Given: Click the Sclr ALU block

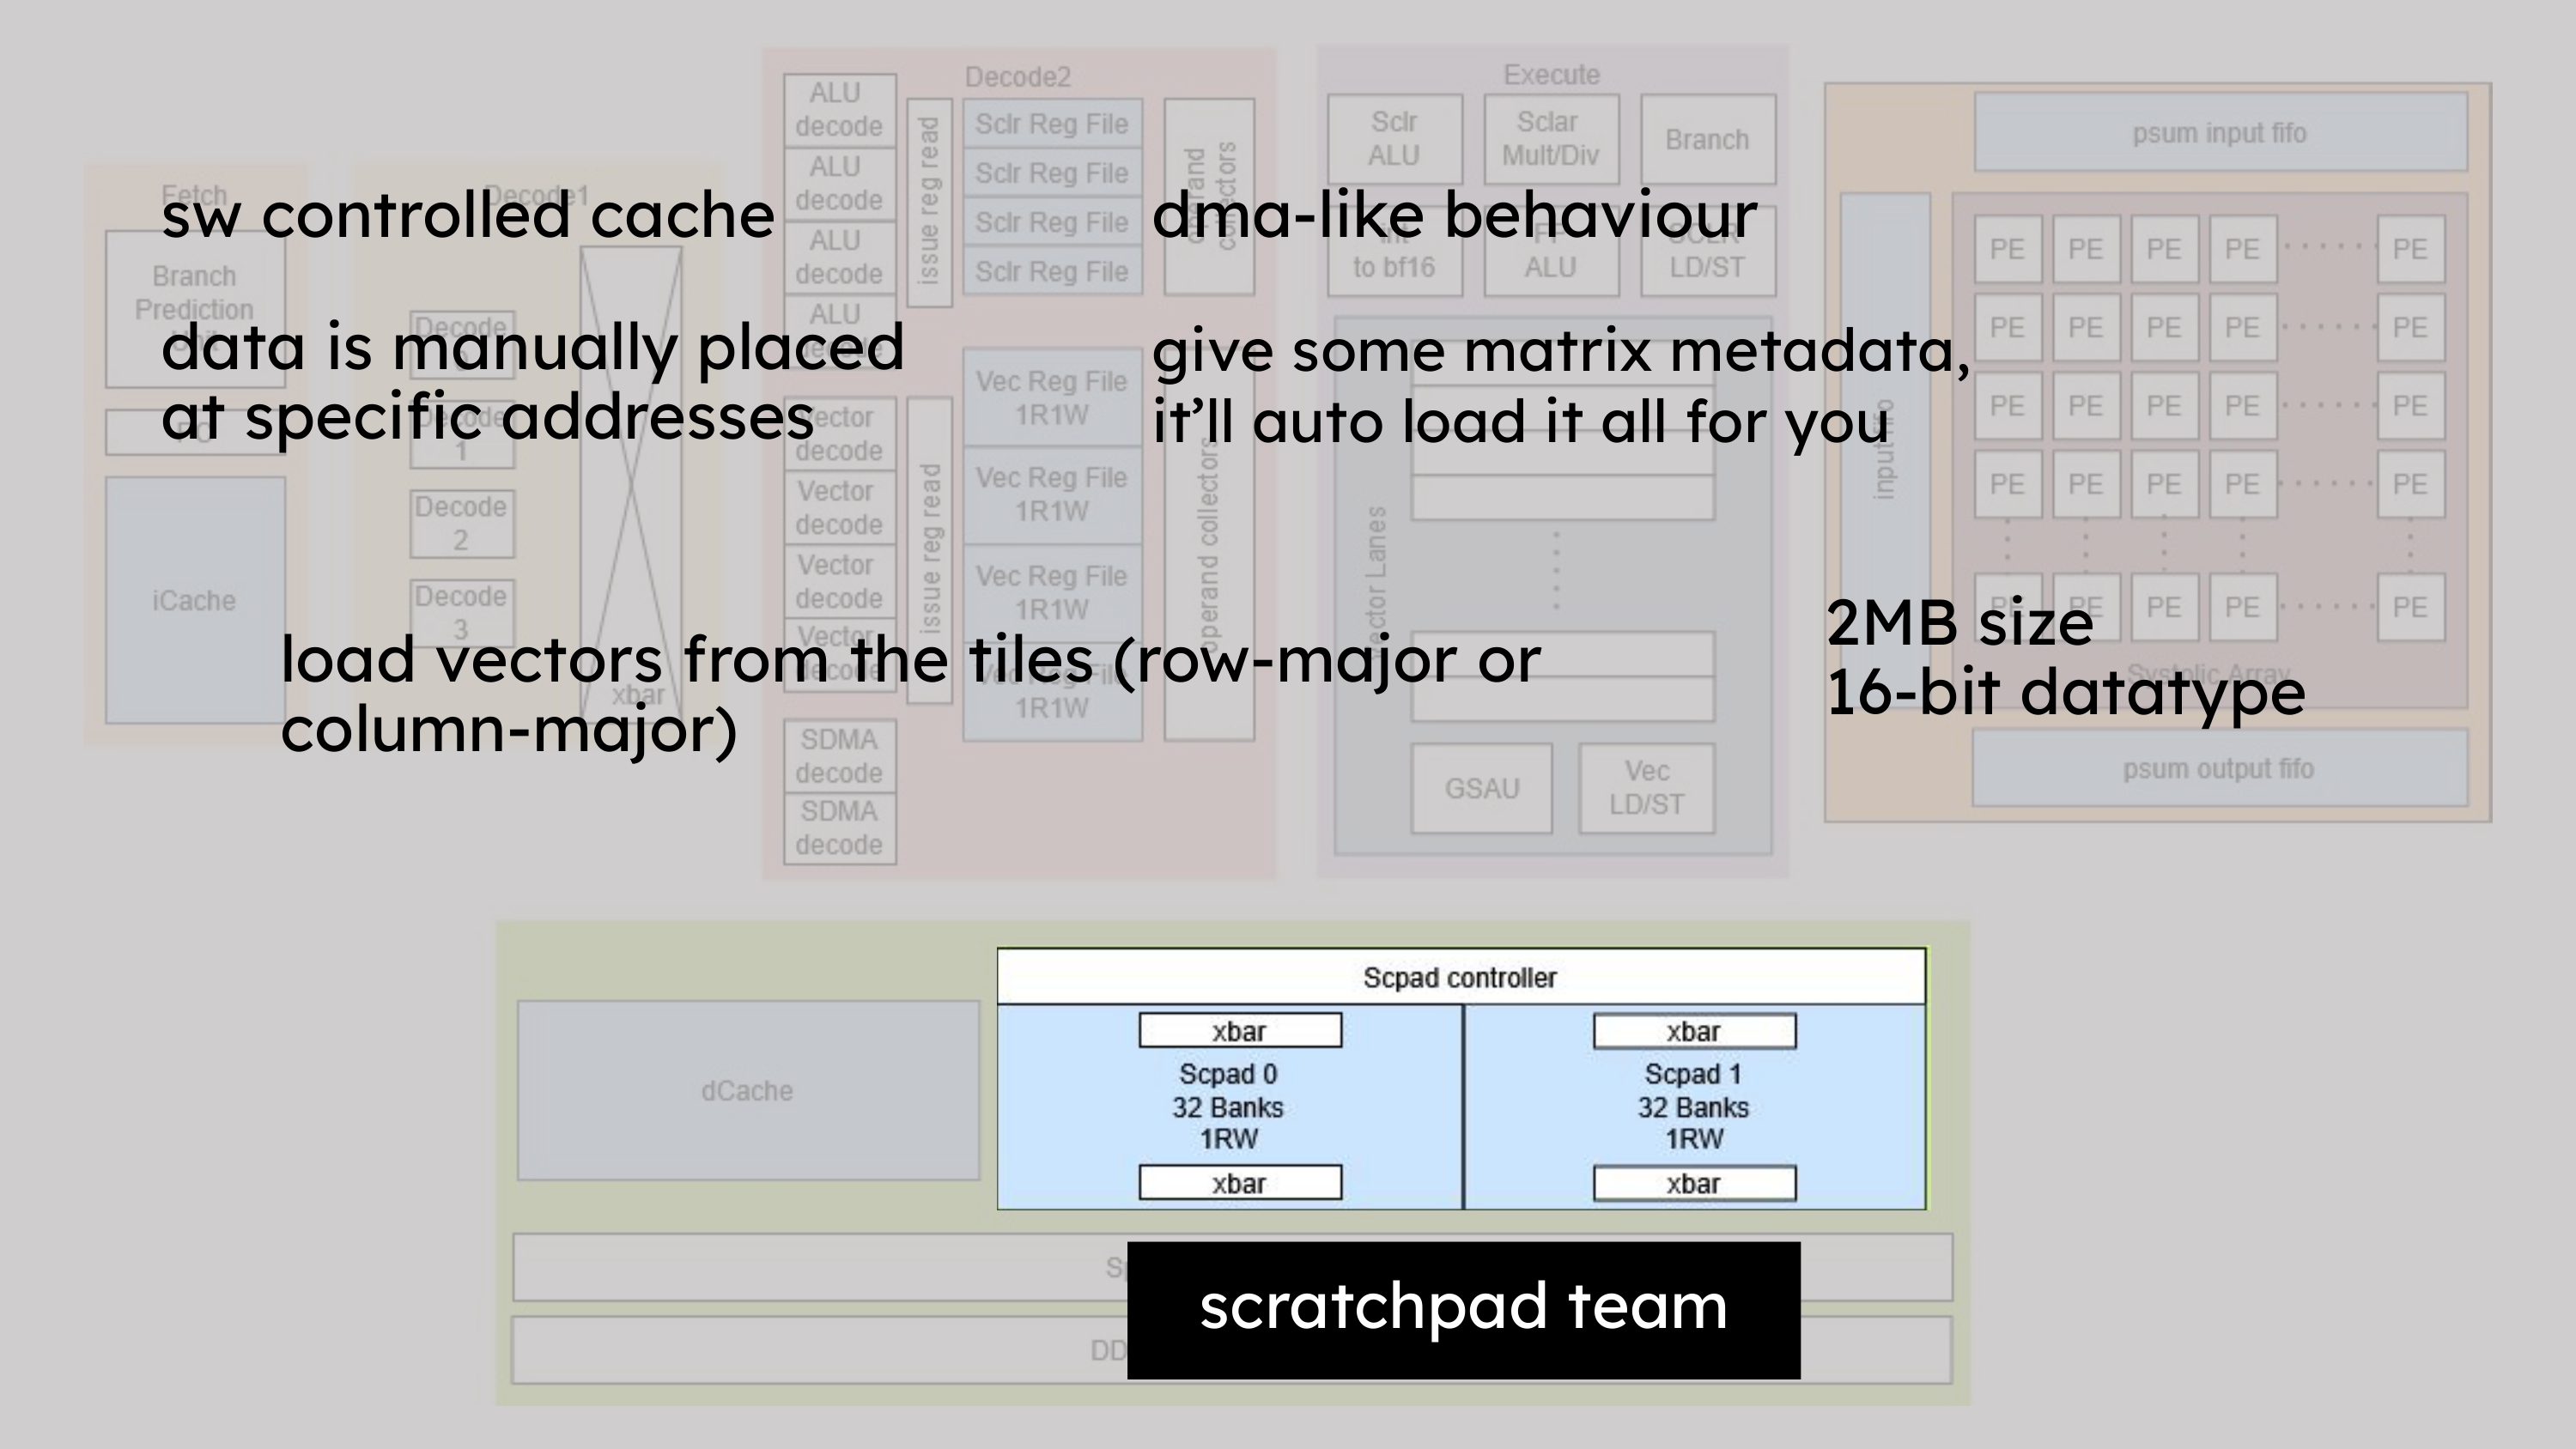Looking at the screenshot, I should [x=1394, y=139].
